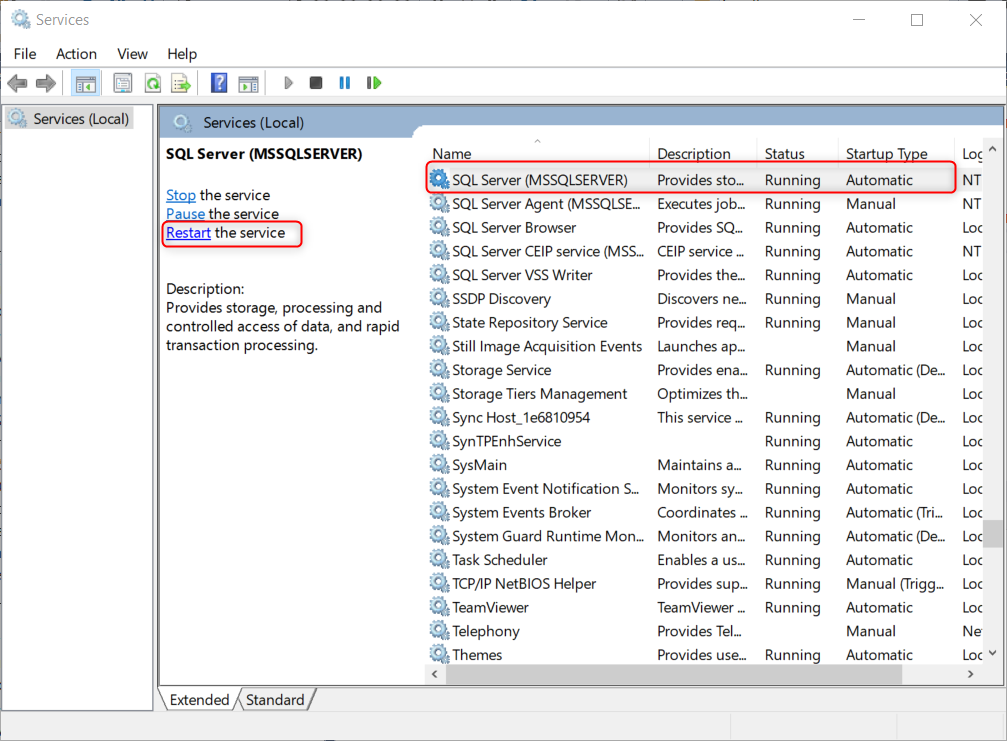This screenshot has width=1007, height=741.
Task: Click the horizontal scrollbar left arrow
Action: (x=435, y=674)
